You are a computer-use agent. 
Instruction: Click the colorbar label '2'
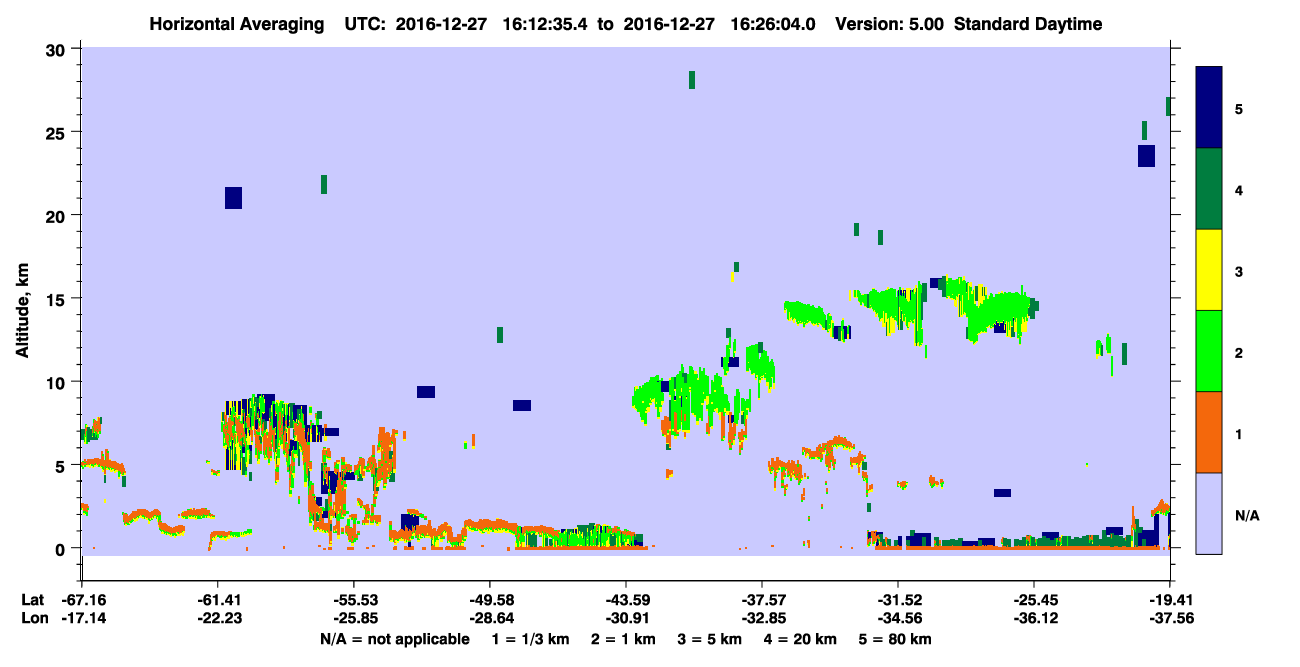[x=1238, y=352]
